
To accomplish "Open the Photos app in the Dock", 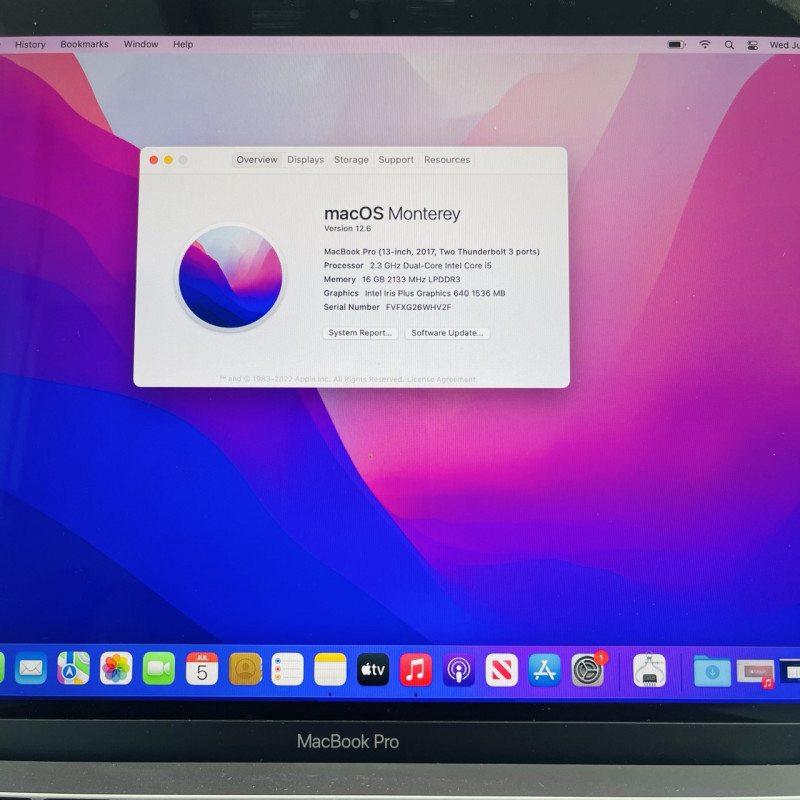I will (x=116, y=668).
